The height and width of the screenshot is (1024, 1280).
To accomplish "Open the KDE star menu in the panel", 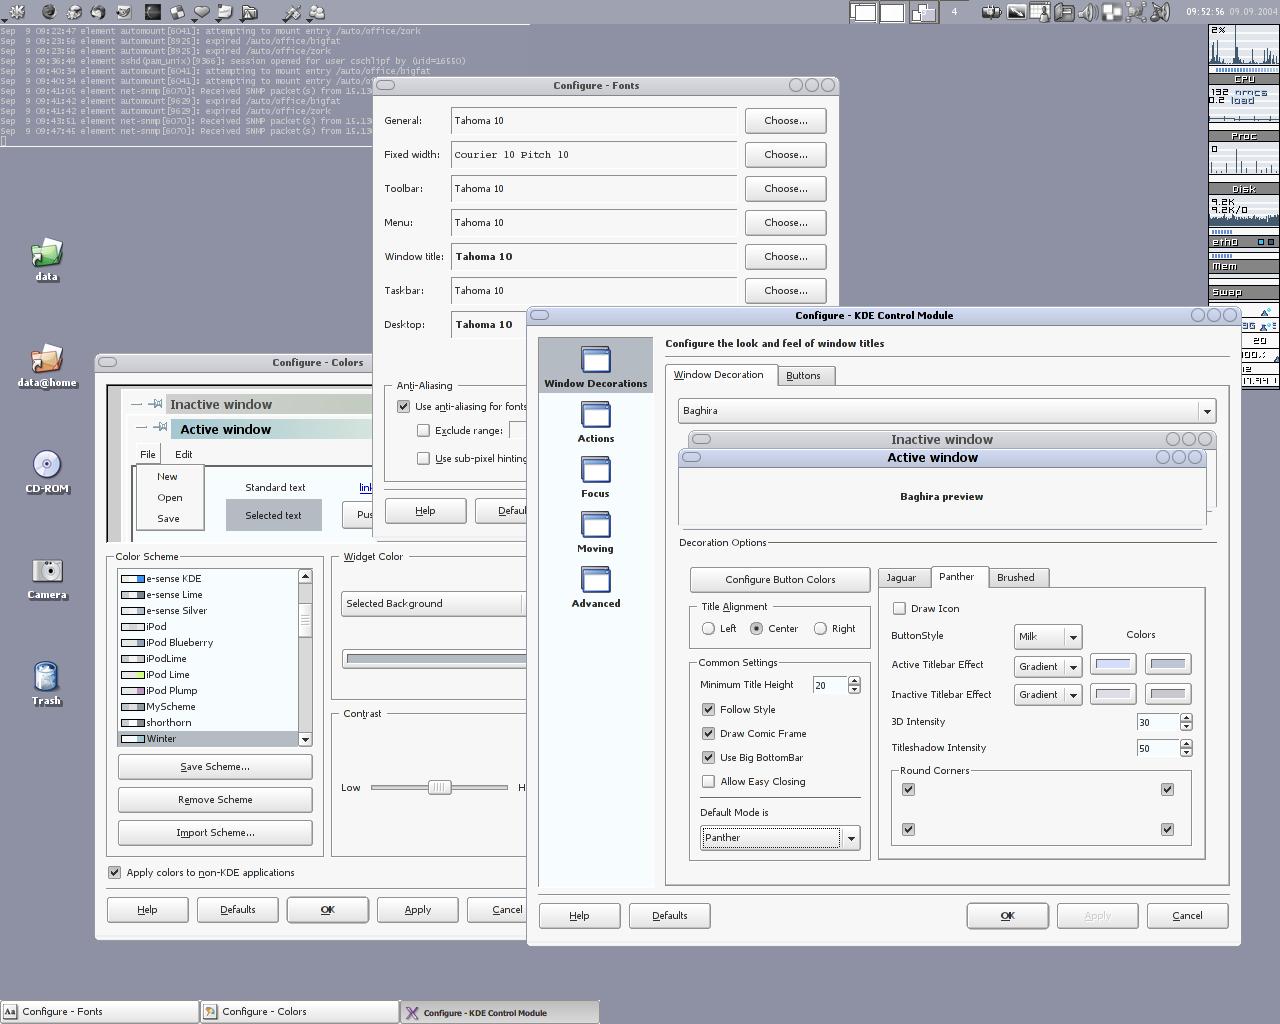I will [17, 12].
